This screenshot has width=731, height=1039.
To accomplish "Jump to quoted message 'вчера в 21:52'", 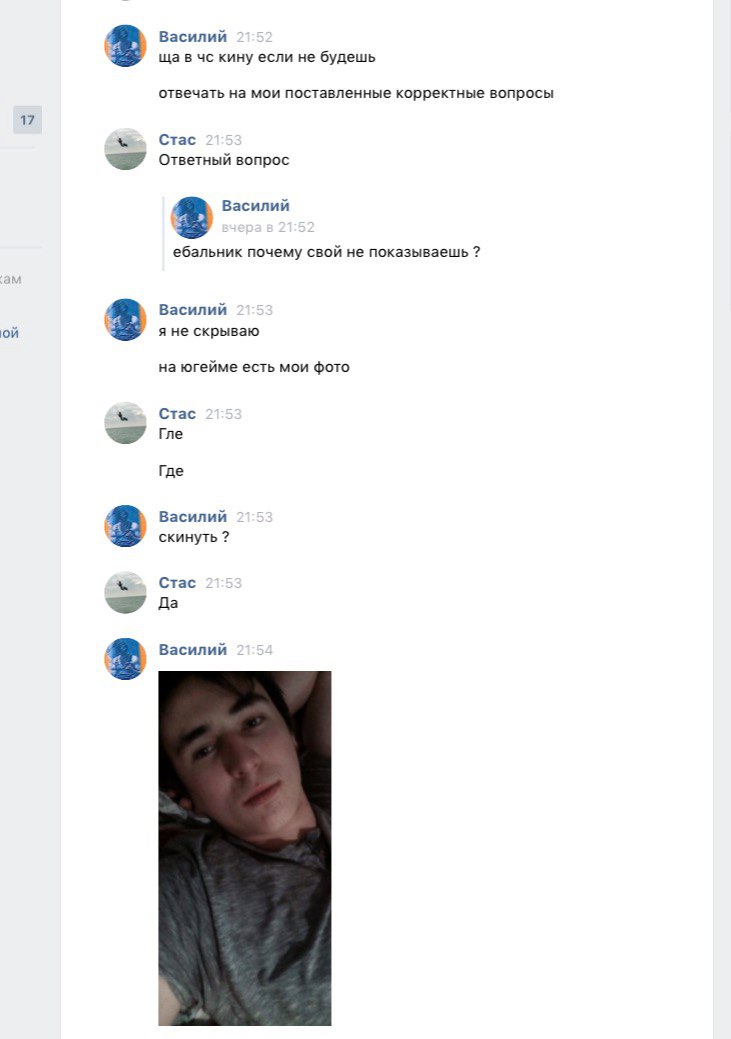I will tap(268, 227).
